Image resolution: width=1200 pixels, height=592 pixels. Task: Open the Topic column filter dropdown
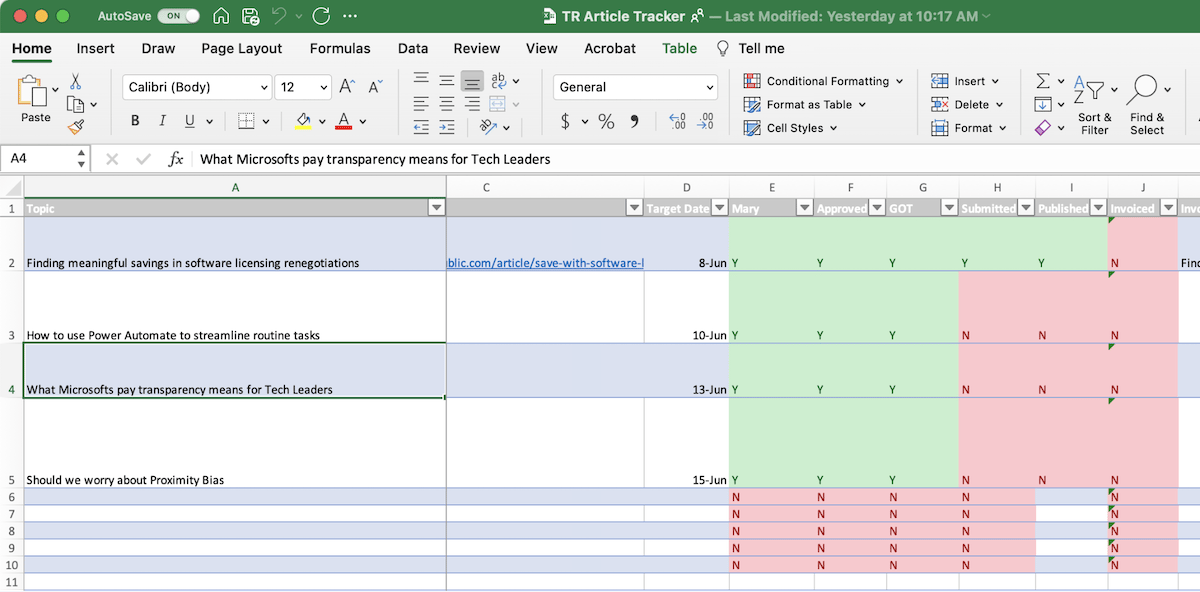tap(436, 208)
